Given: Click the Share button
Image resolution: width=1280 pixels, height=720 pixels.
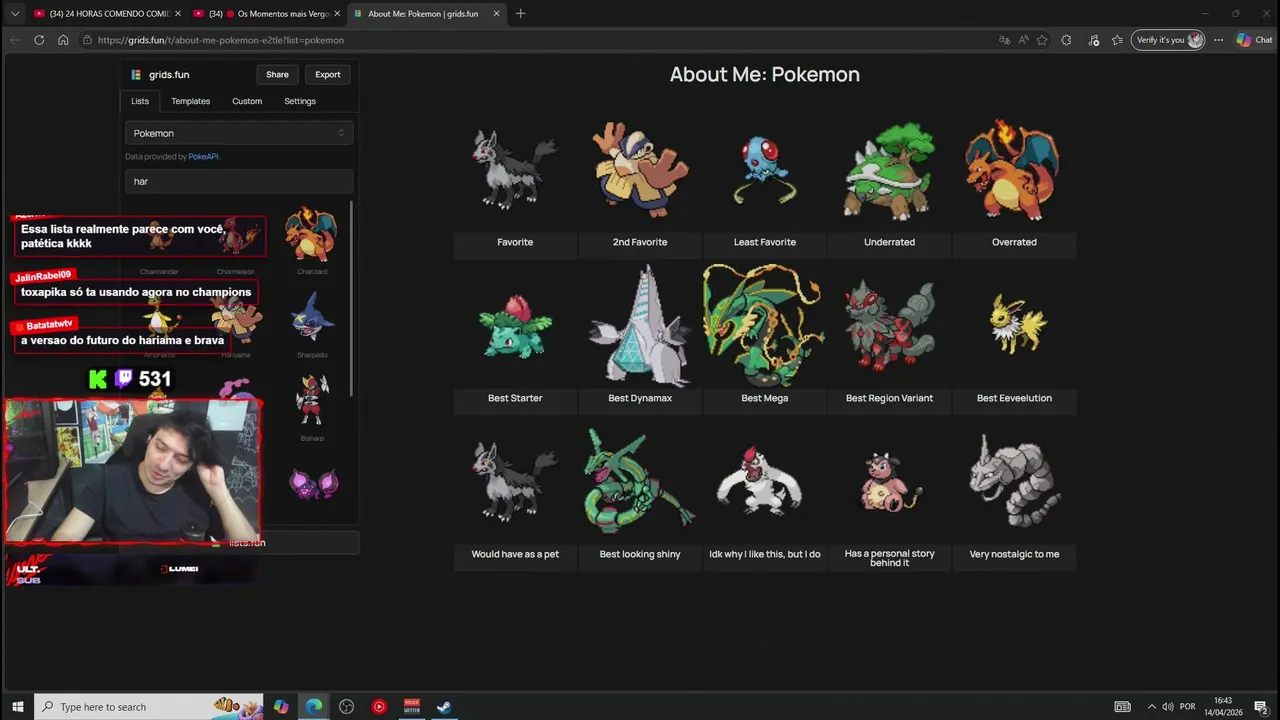Looking at the screenshot, I should 277,75.
